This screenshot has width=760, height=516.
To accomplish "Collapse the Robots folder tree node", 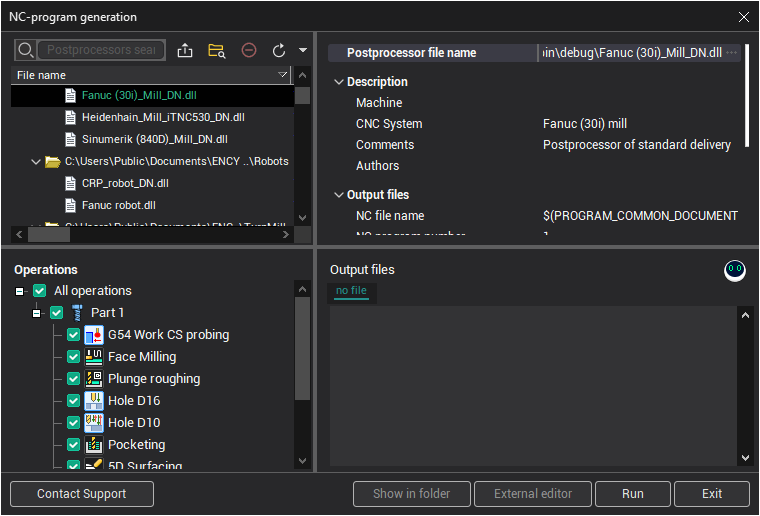I will point(36,161).
